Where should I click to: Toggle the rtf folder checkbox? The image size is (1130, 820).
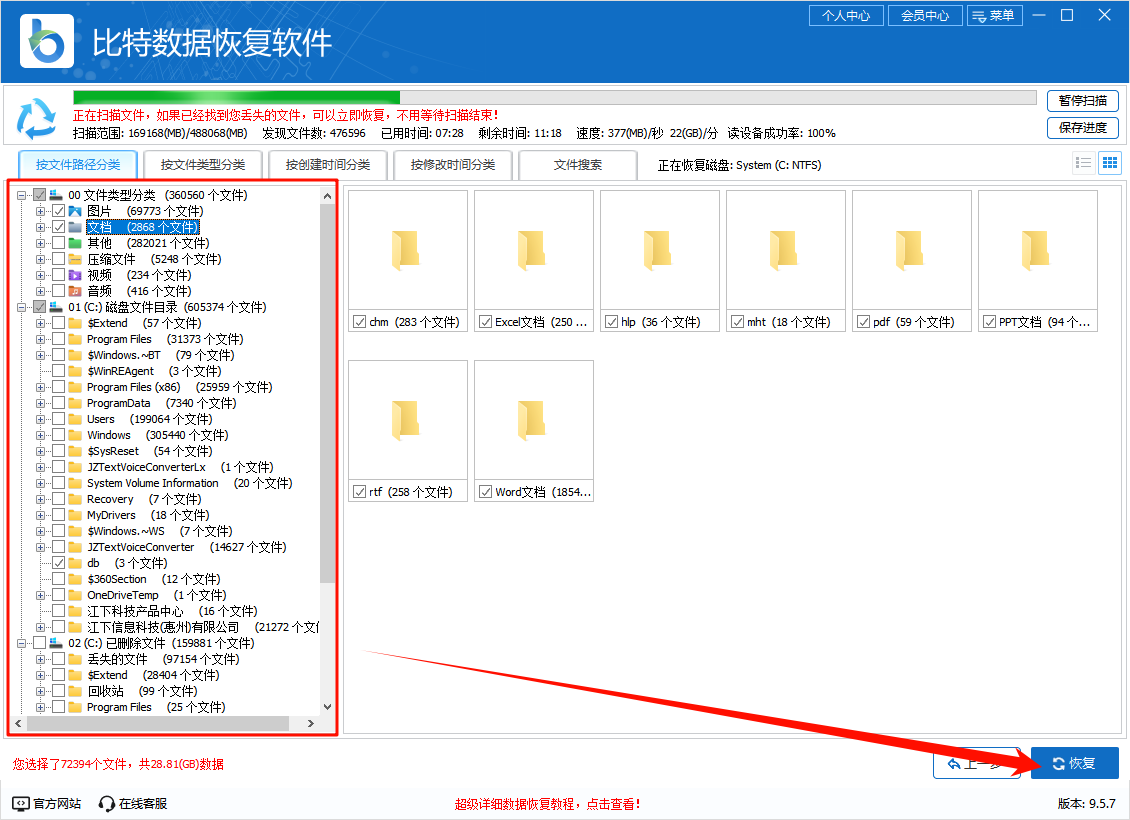pyautogui.click(x=359, y=492)
